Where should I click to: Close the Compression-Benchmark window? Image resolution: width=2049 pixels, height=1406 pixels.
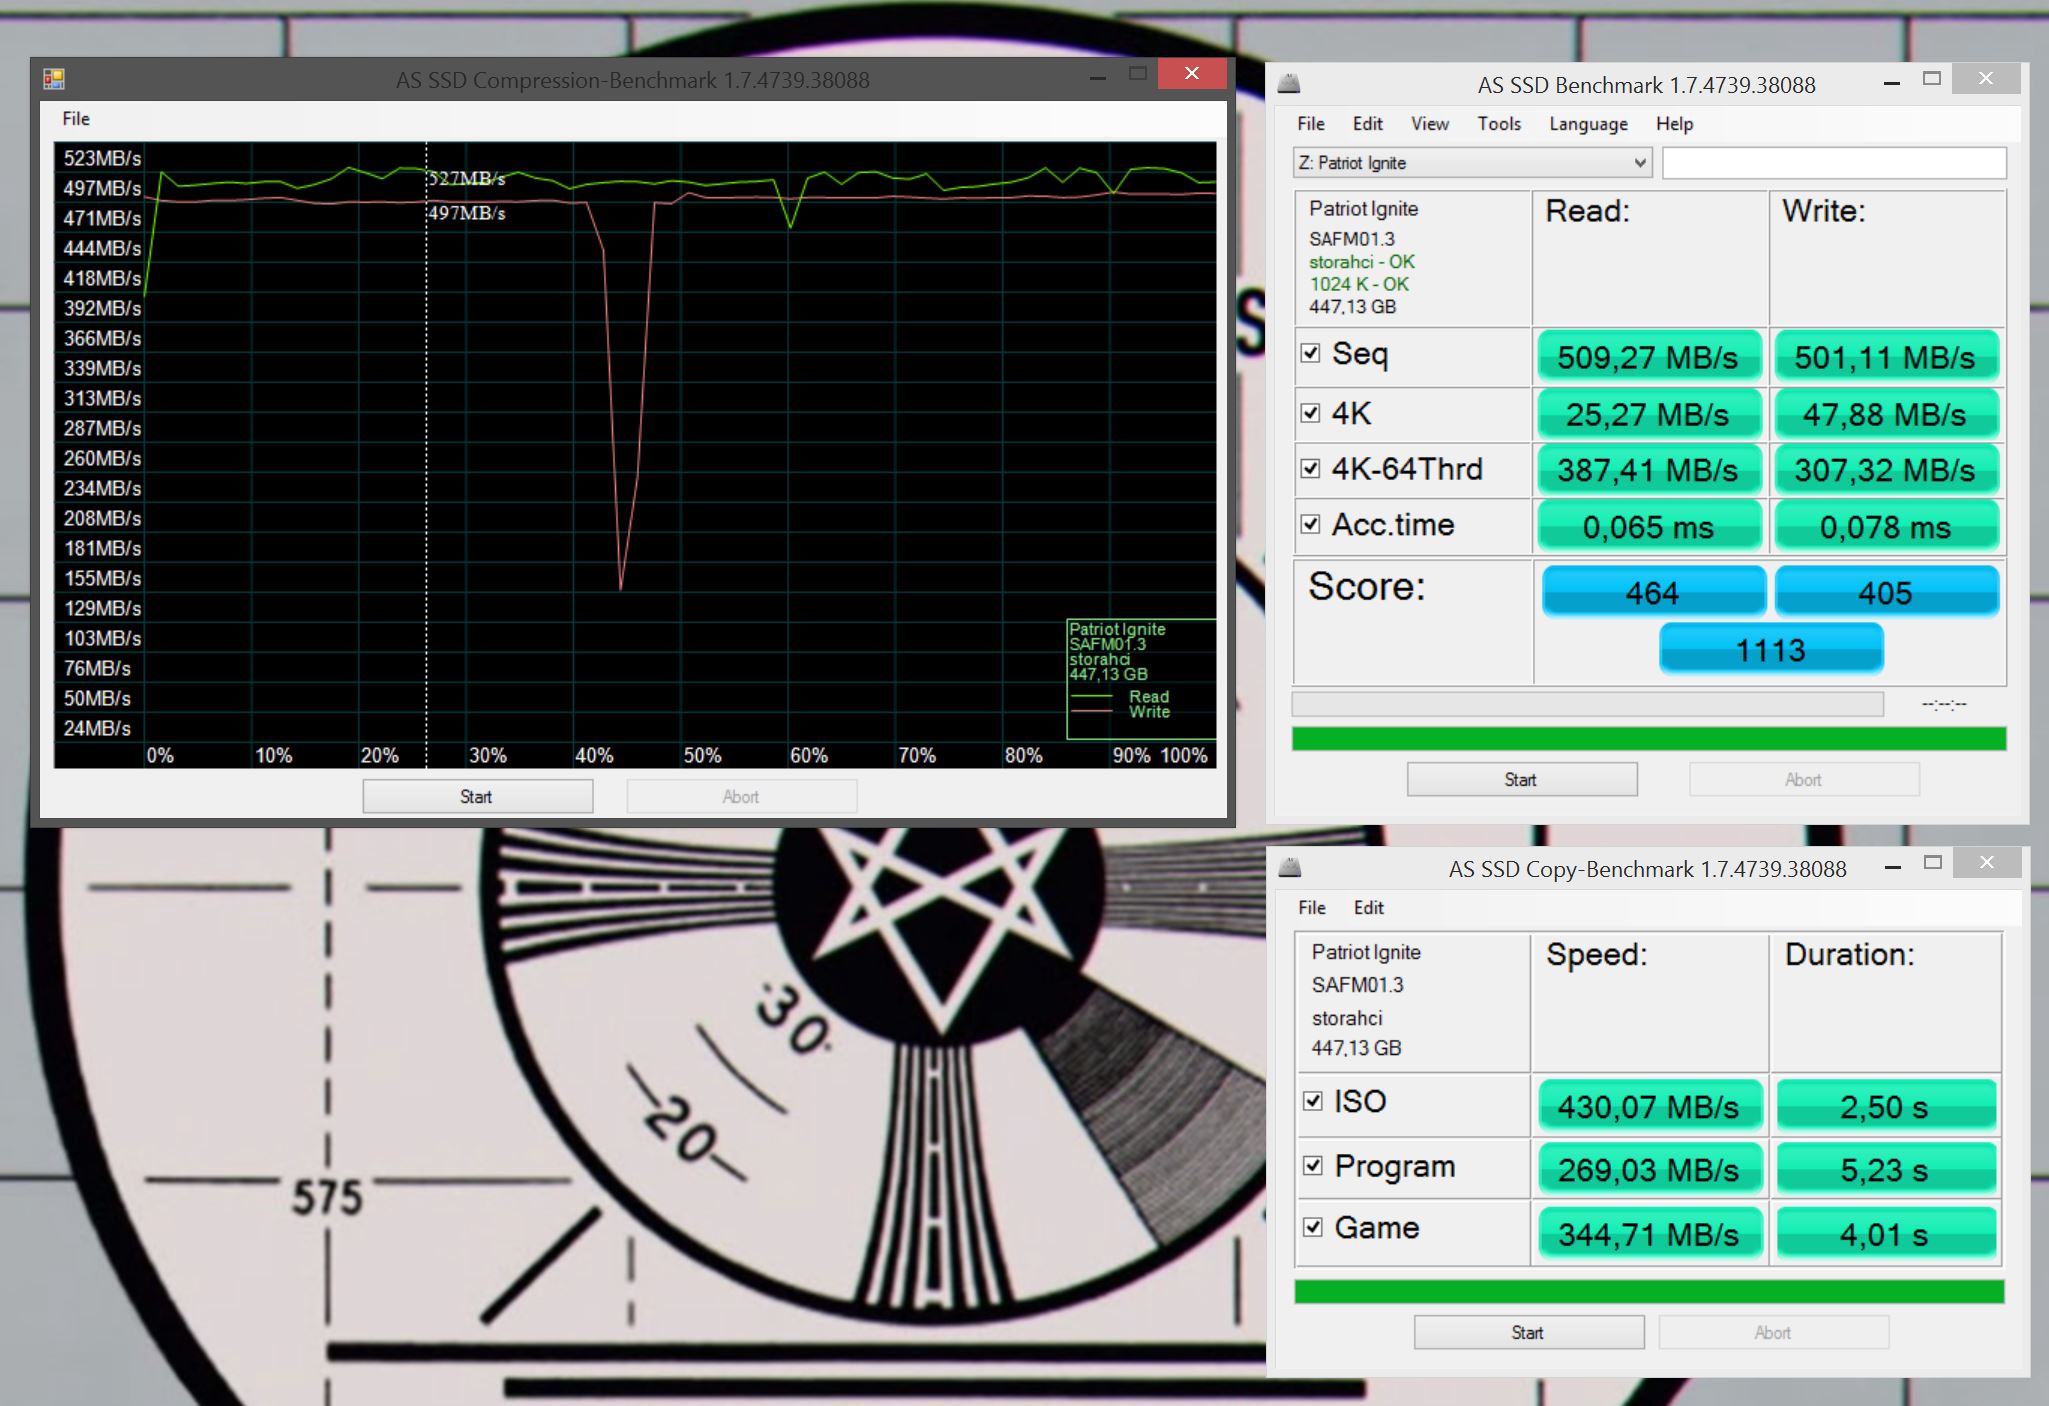pyautogui.click(x=1192, y=74)
